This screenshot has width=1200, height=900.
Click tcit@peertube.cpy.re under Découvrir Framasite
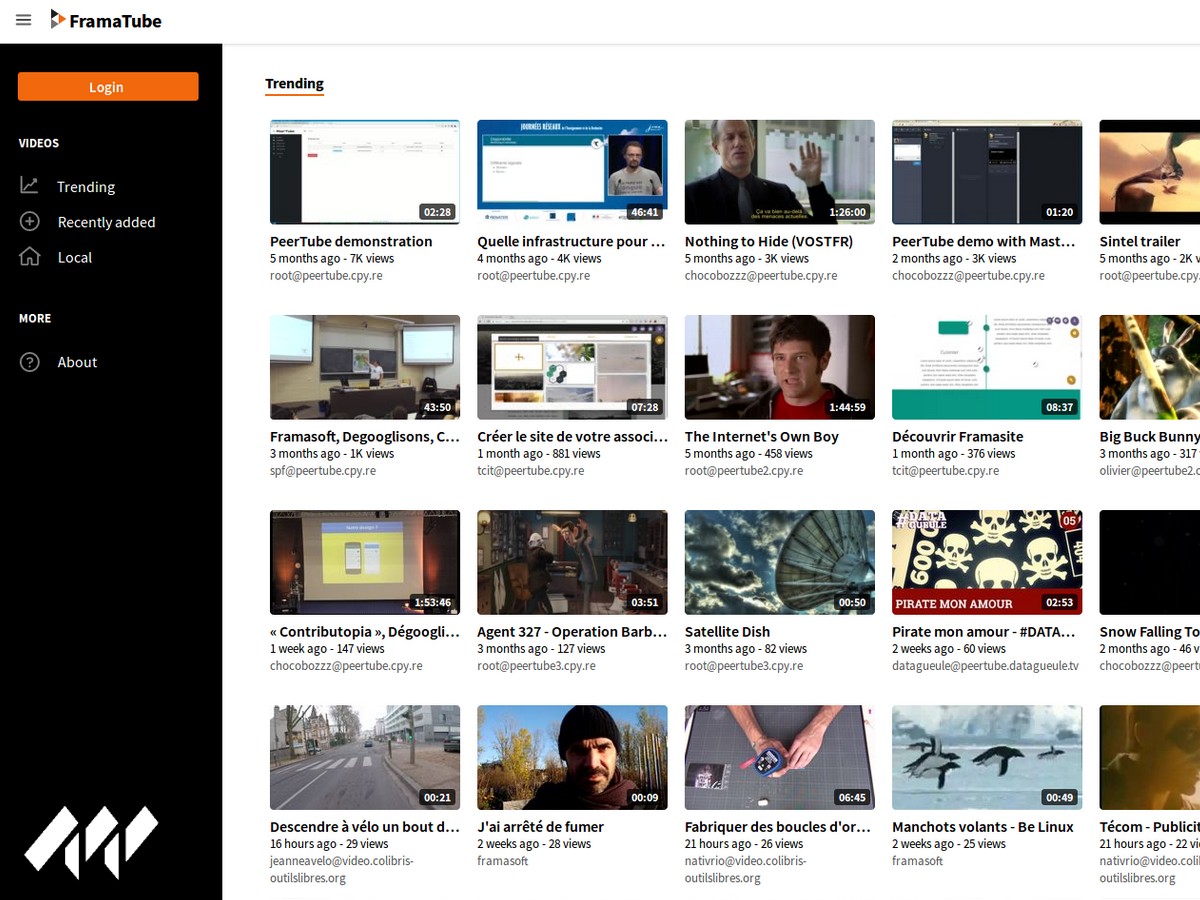(x=946, y=470)
